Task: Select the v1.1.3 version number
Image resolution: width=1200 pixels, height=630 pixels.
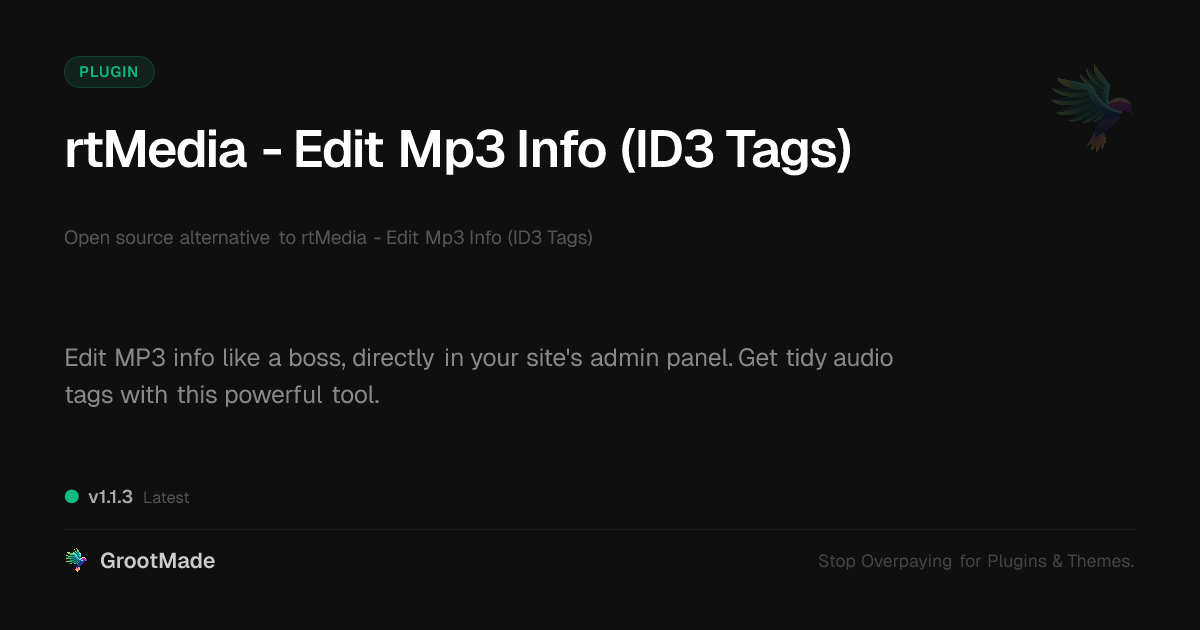Action: pos(110,497)
